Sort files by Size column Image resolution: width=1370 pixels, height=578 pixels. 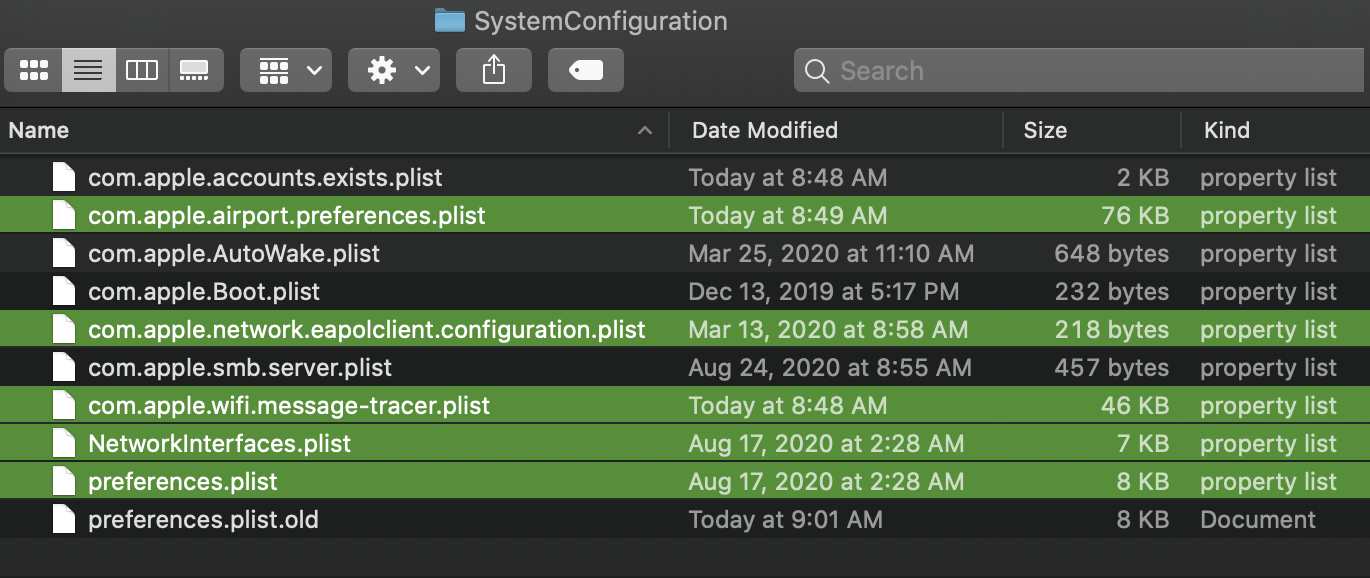click(1045, 130)
